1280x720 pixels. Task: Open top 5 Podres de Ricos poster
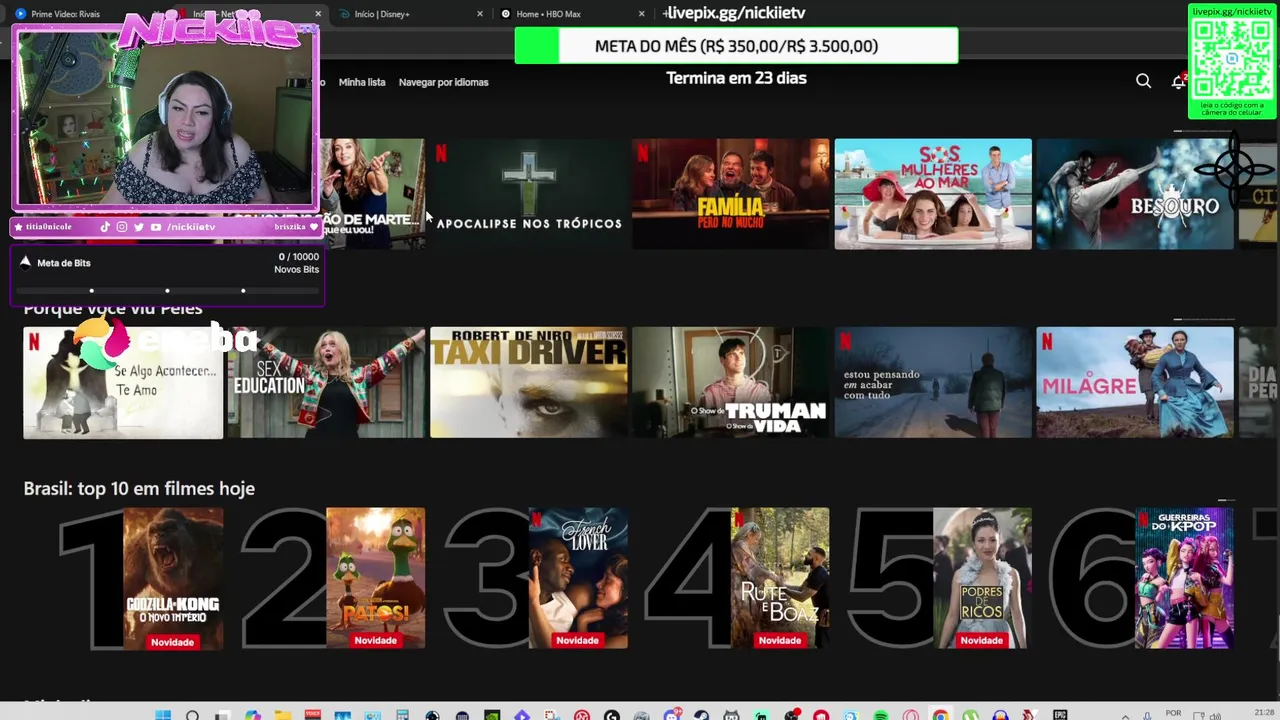click(982, 578)
